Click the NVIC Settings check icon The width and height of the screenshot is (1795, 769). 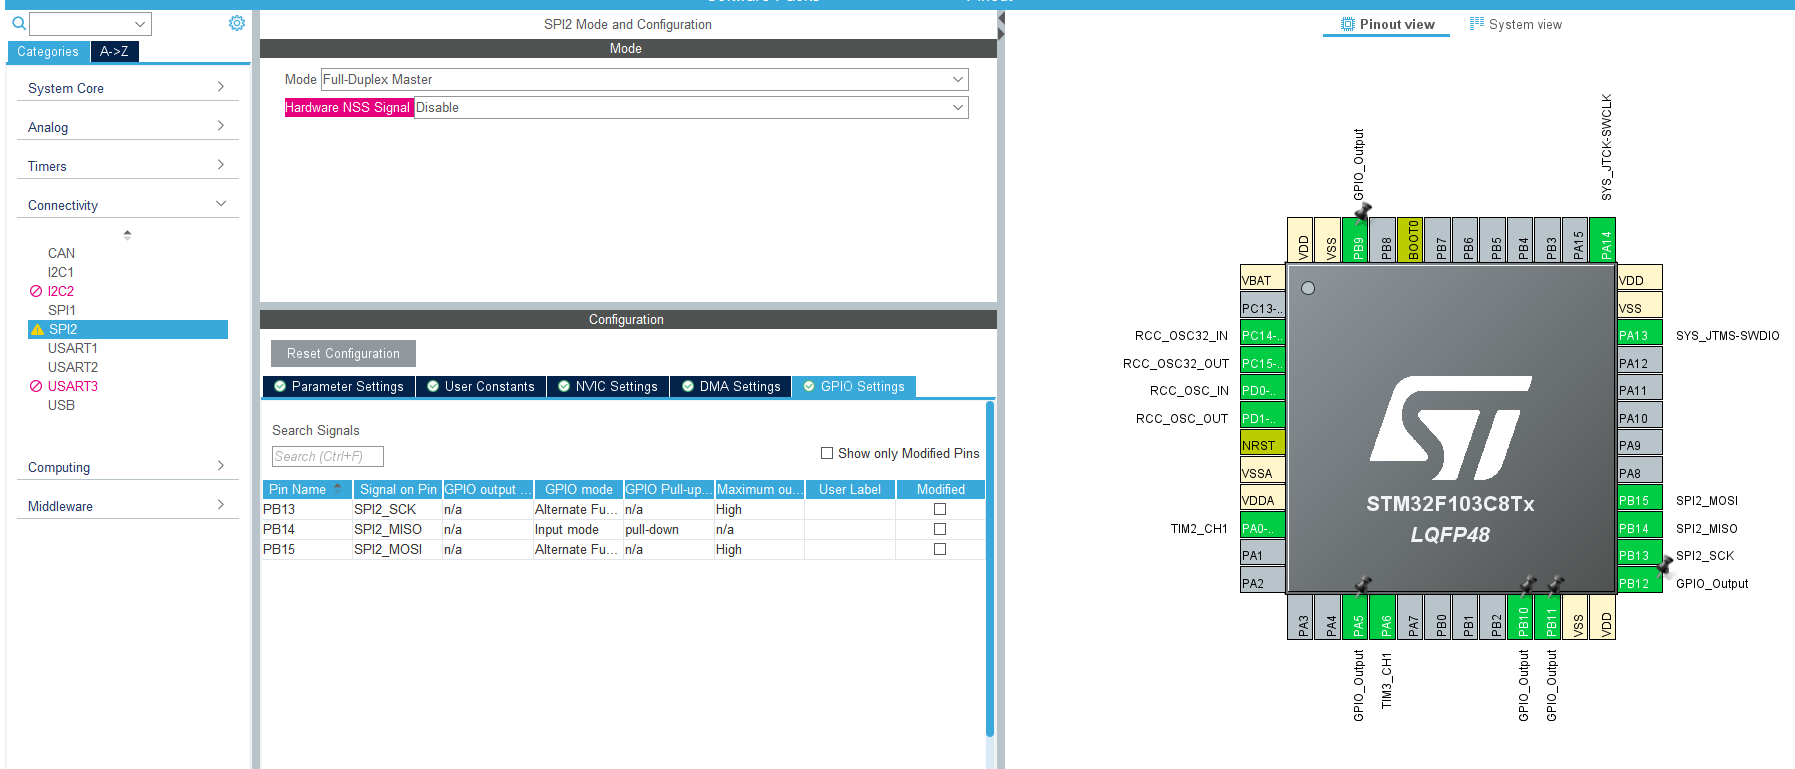point(564,386)
